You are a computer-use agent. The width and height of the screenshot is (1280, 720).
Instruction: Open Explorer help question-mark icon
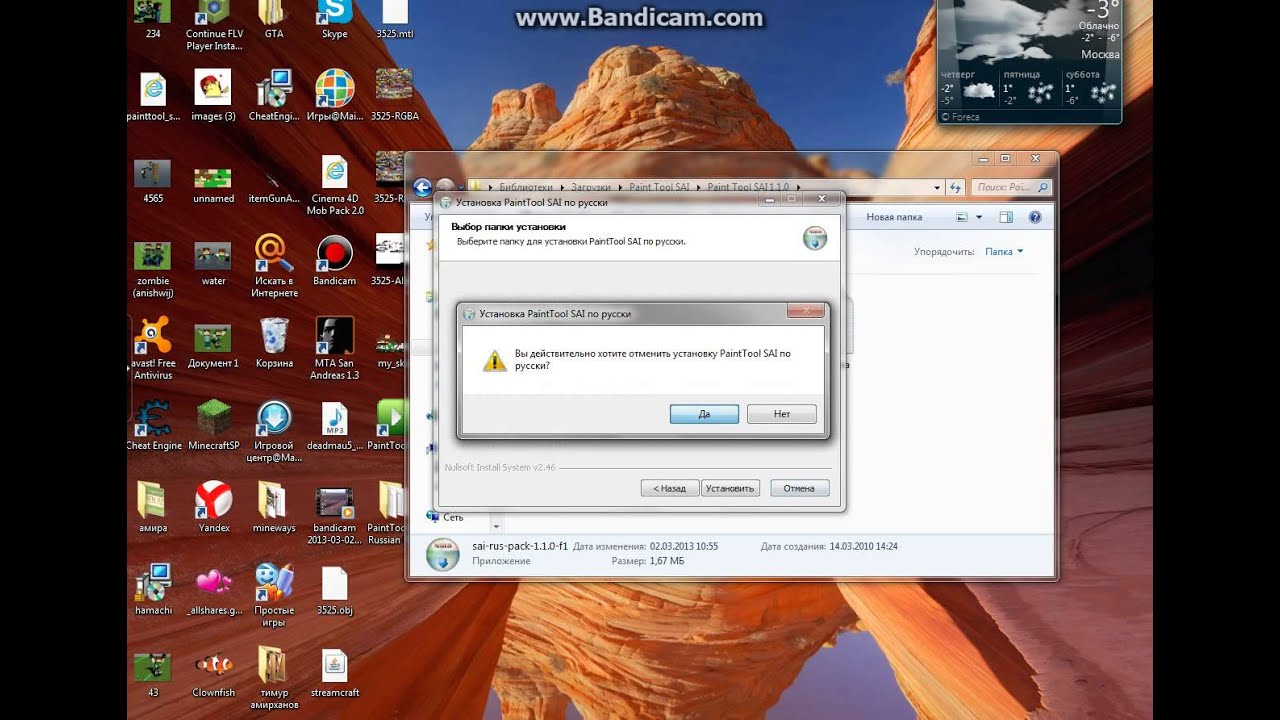[x=1035, y=217]
